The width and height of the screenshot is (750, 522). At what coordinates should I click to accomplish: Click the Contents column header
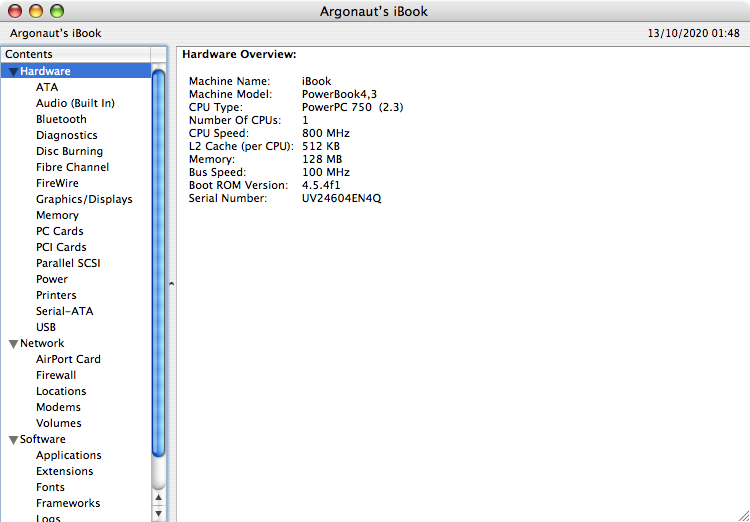click(76, 55)
